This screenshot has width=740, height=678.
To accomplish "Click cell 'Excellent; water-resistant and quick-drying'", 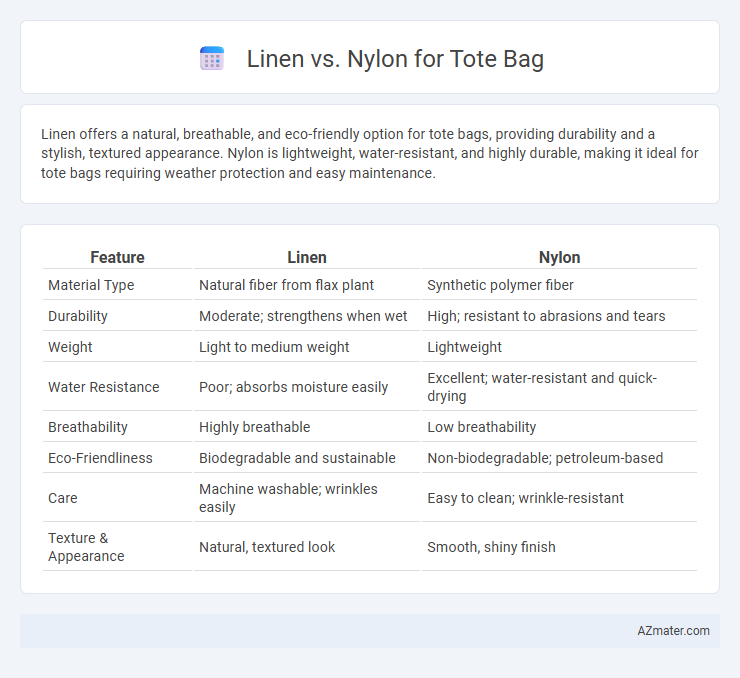I will pyautogui.click(x=542, y=387).
